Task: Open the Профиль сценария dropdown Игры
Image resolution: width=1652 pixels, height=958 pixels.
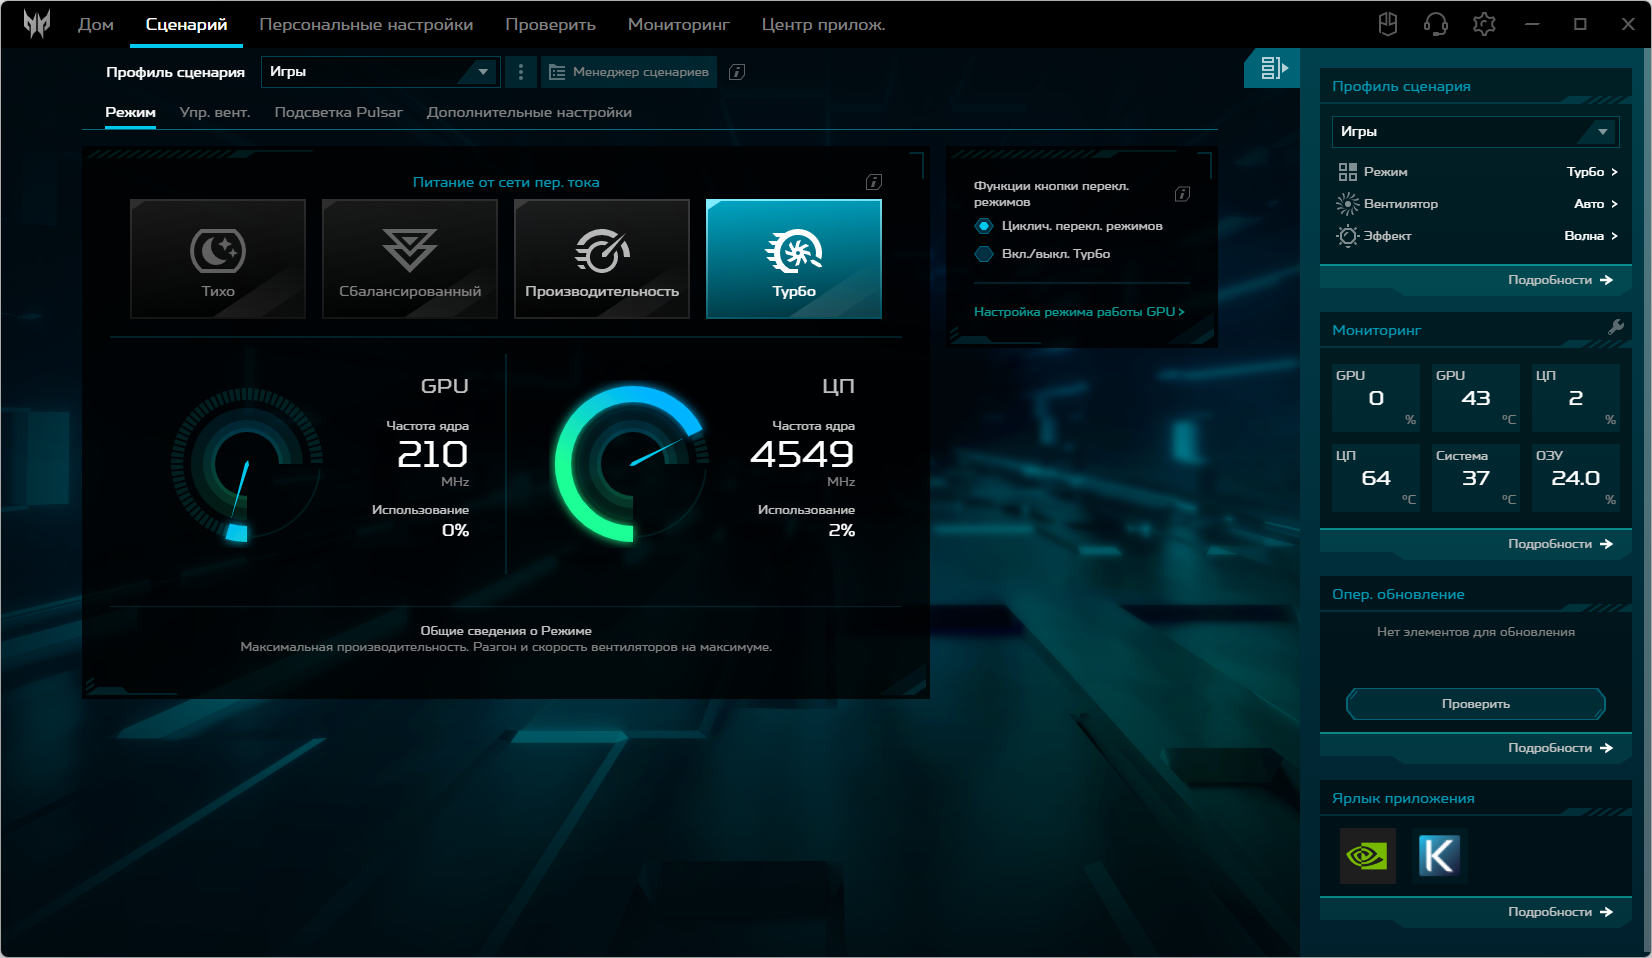Action: (380, 72)
